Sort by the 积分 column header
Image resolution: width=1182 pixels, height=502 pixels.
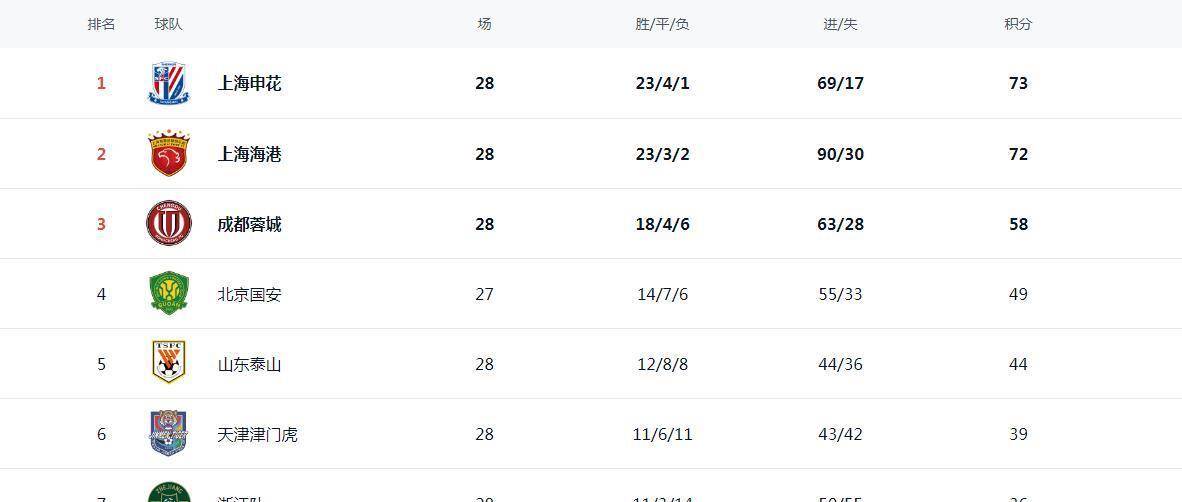[x=1018, y=24]
